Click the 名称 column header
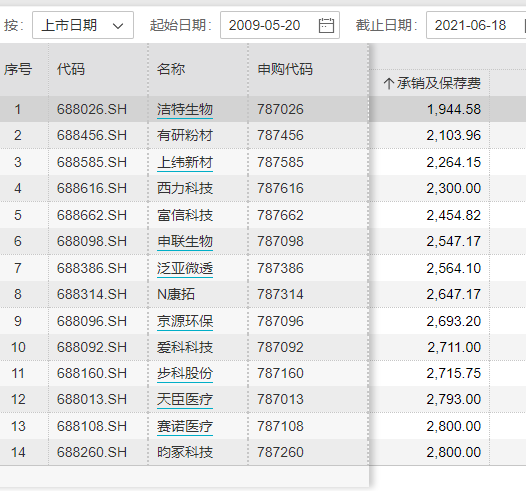 pos(171,69)
